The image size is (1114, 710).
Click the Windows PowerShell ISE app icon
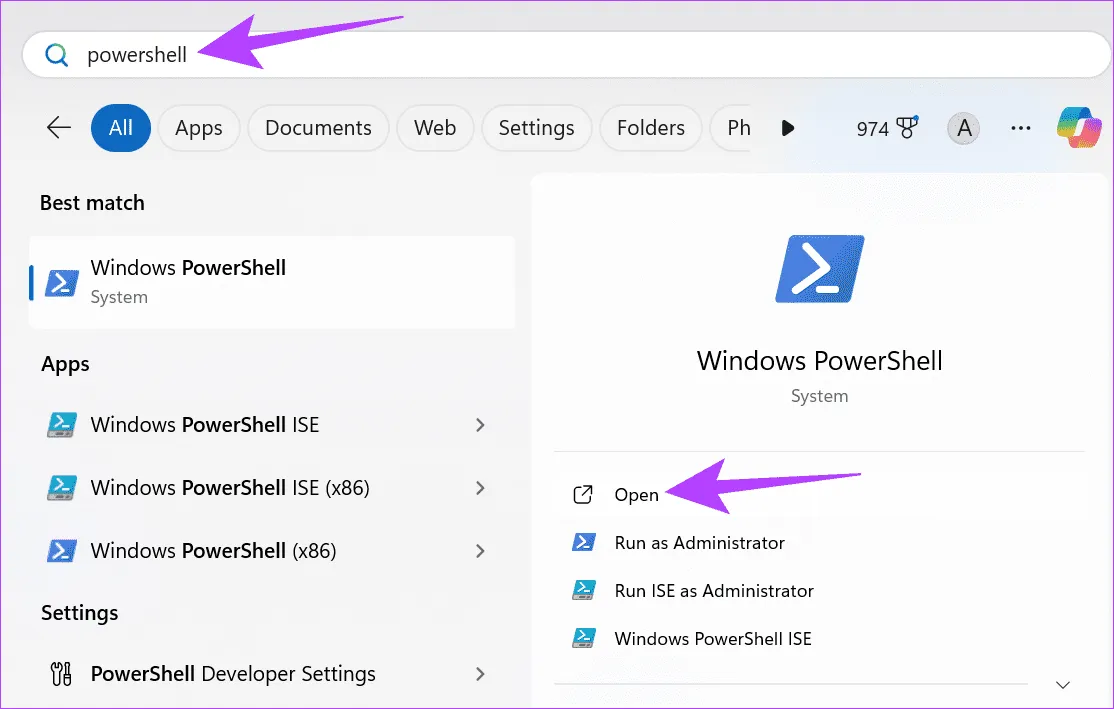pos(62,425)
